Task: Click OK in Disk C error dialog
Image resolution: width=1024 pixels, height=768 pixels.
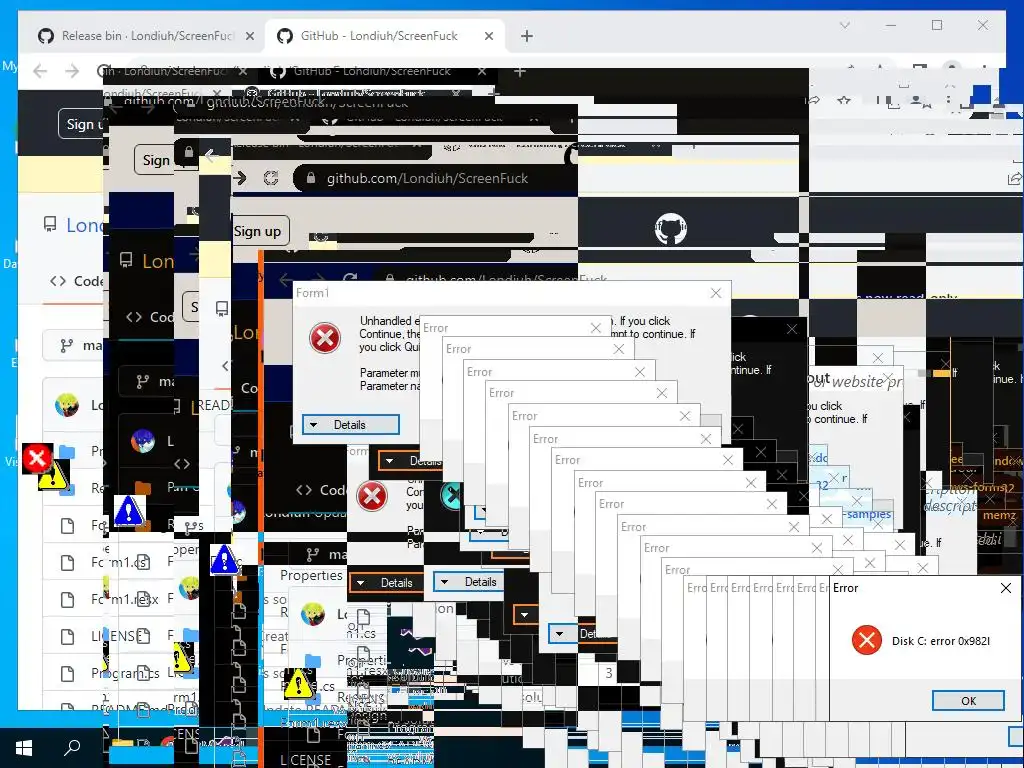Action: click(x=968, y=701)
